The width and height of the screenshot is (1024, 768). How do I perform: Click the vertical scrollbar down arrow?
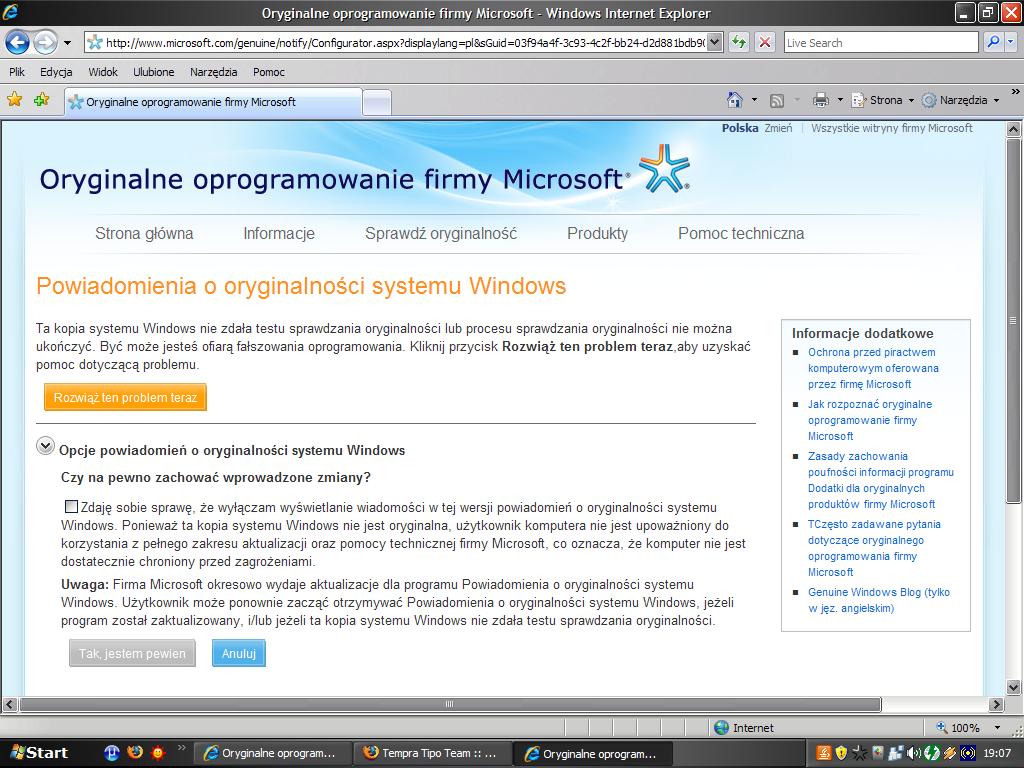tap(1014, 686)
